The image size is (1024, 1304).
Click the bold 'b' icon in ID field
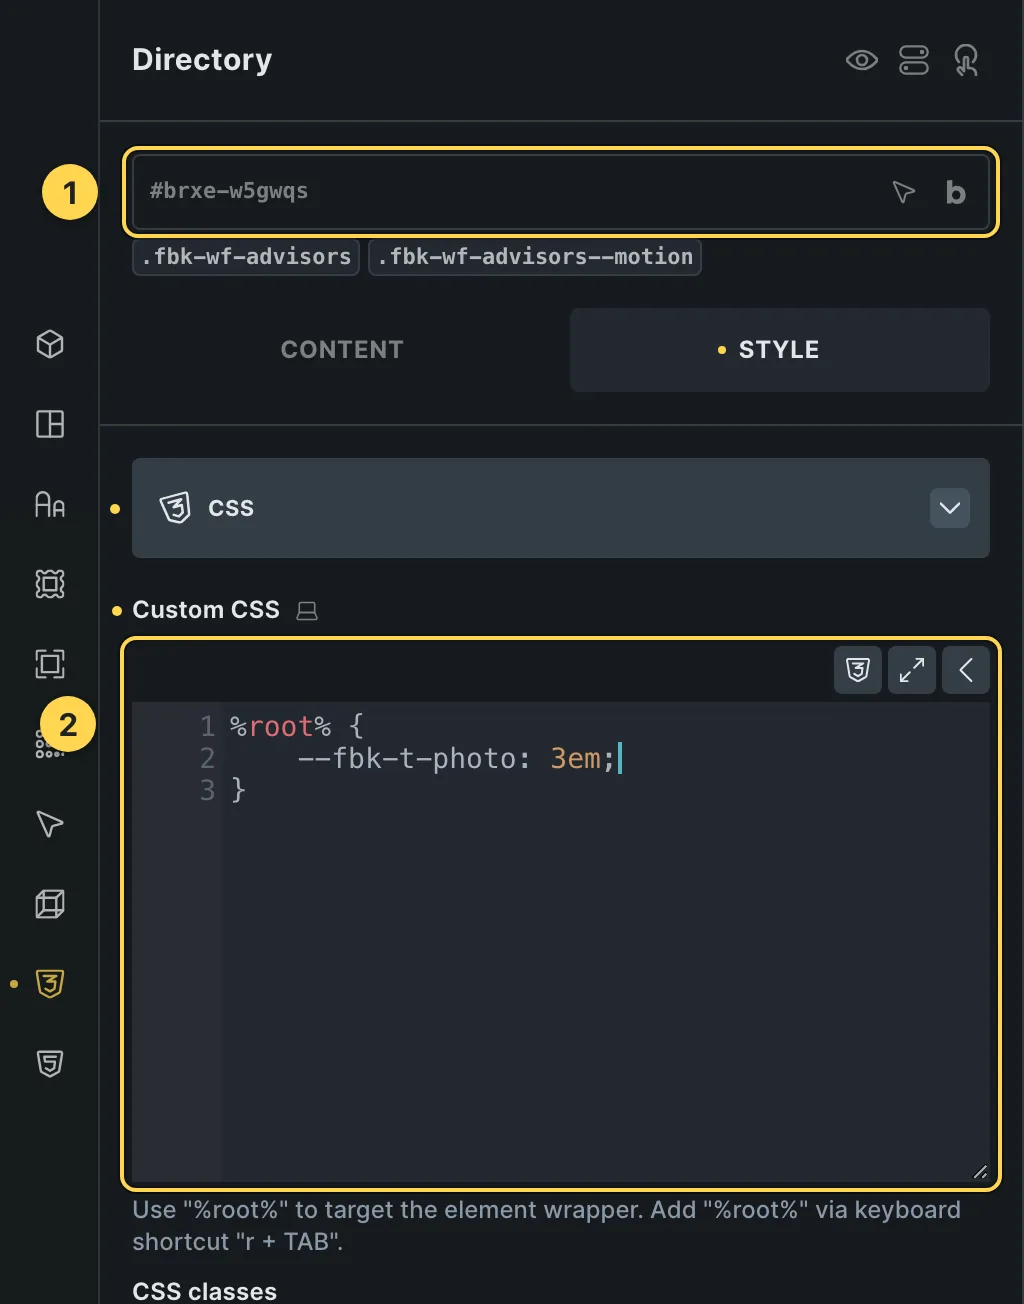(x=955, y=192)
